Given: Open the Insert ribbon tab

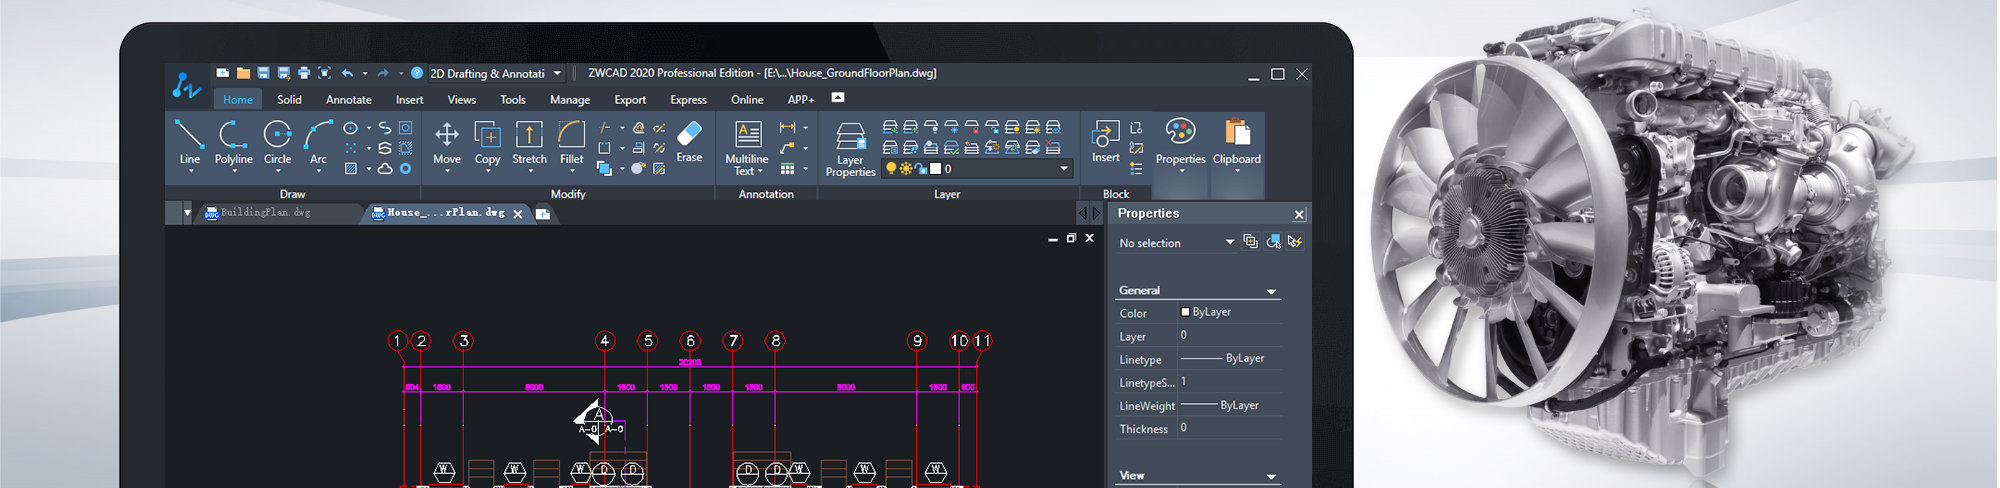Looking at the screenshot, I should click(x=409, y=99).
